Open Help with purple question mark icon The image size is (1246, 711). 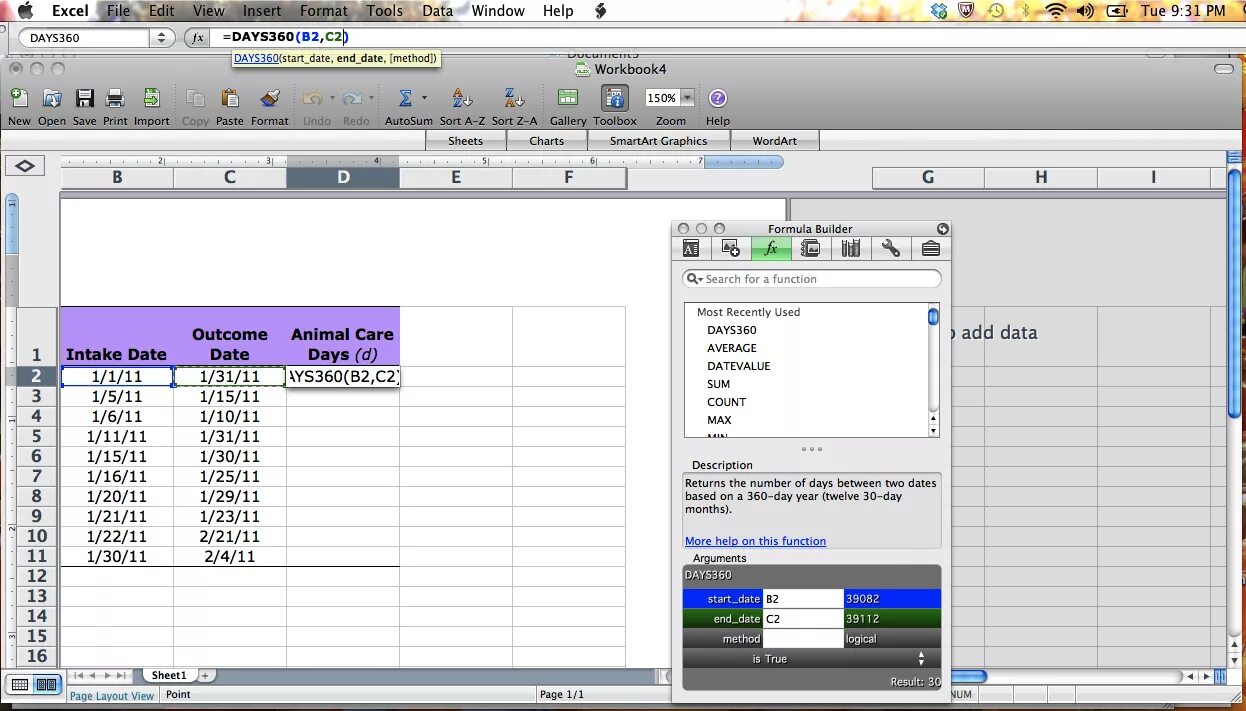718,98
